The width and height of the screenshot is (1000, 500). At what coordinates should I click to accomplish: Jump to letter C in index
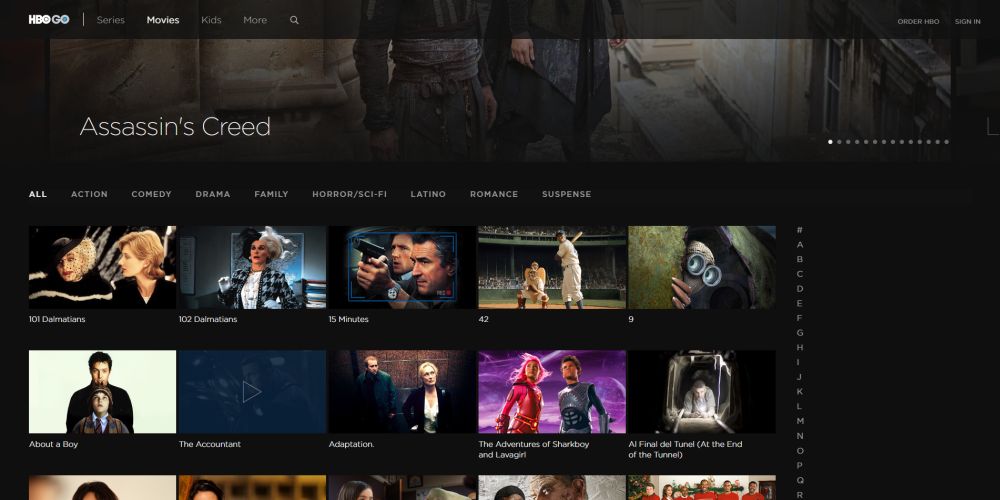pyautogui.click(x=800, y=274)
